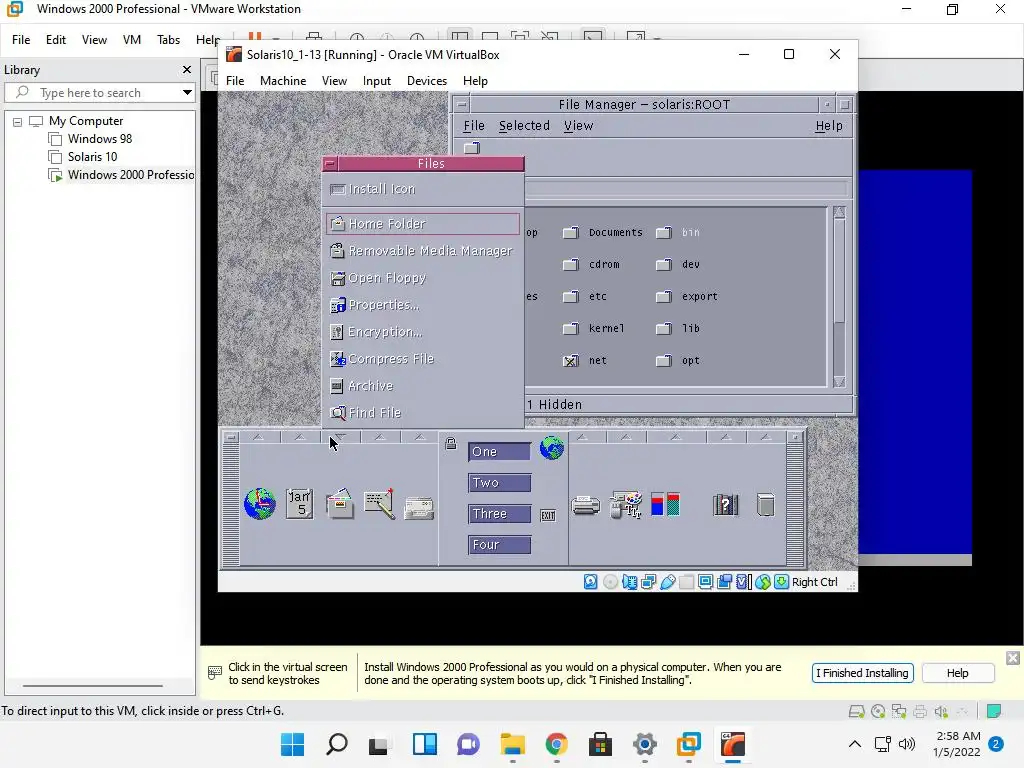This screenshot has height=768, width=1024.
Task: Show hidden icons in the Windows system tray
Action: 855,744
